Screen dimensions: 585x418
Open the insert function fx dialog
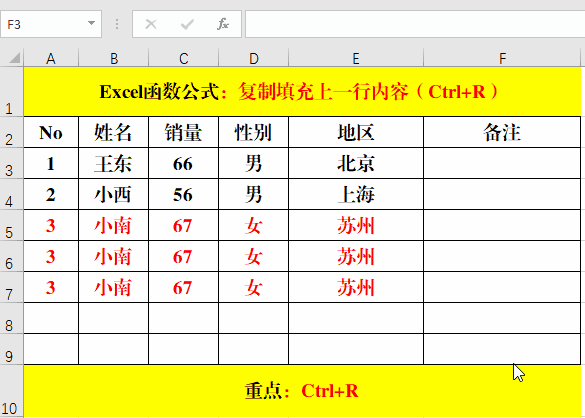click(x=223, y=24)
